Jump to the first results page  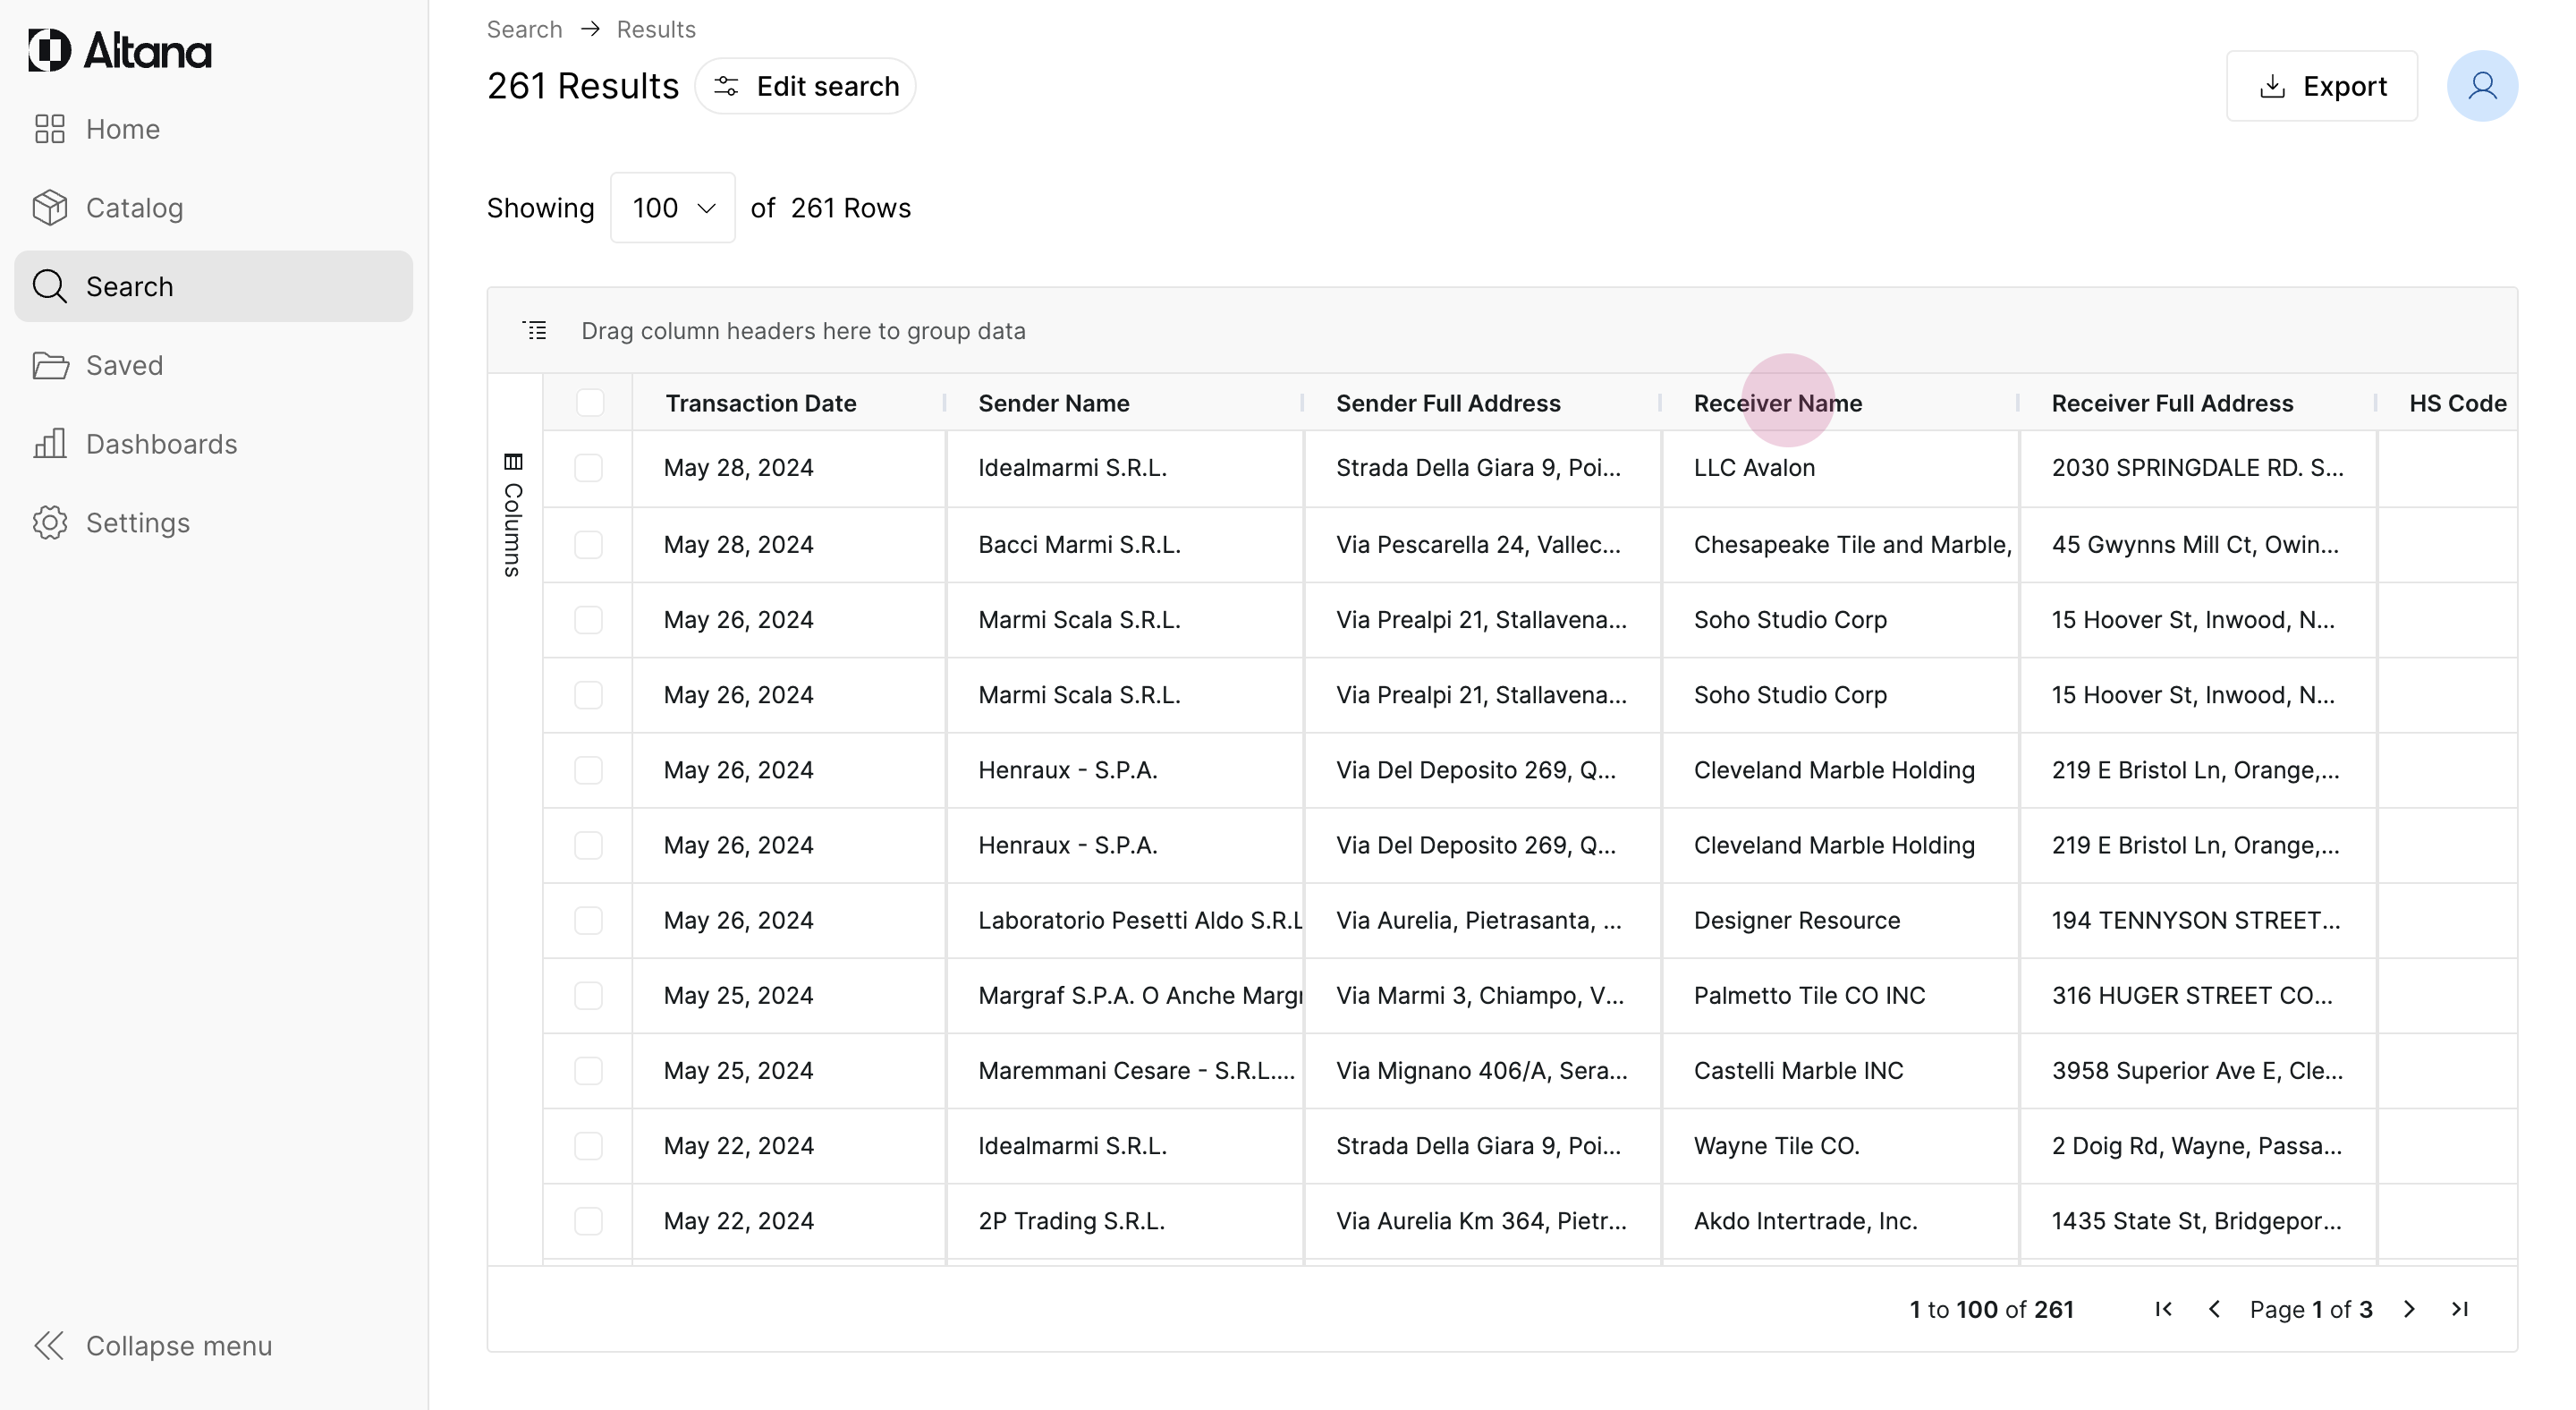(x=2163, y=1309)
